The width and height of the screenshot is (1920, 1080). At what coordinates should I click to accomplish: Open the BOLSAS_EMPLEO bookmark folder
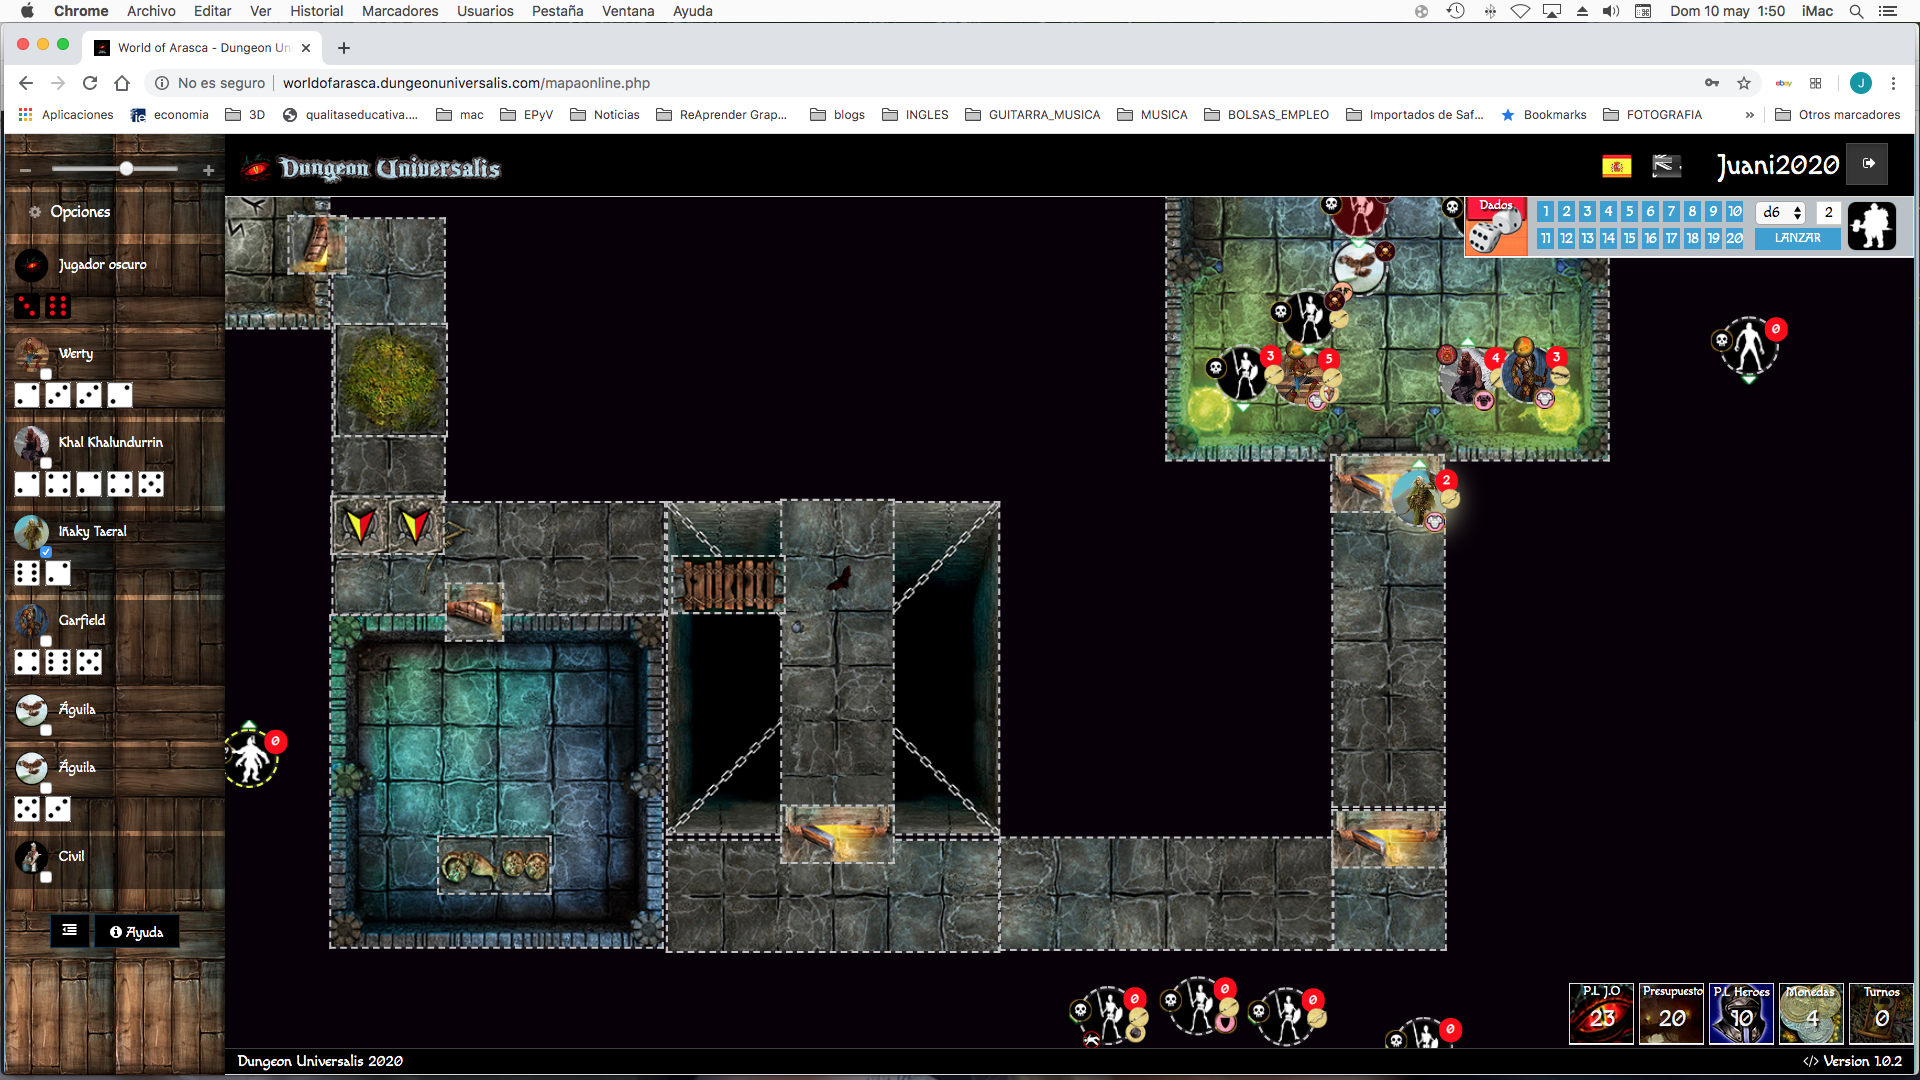coord(1267,115)
